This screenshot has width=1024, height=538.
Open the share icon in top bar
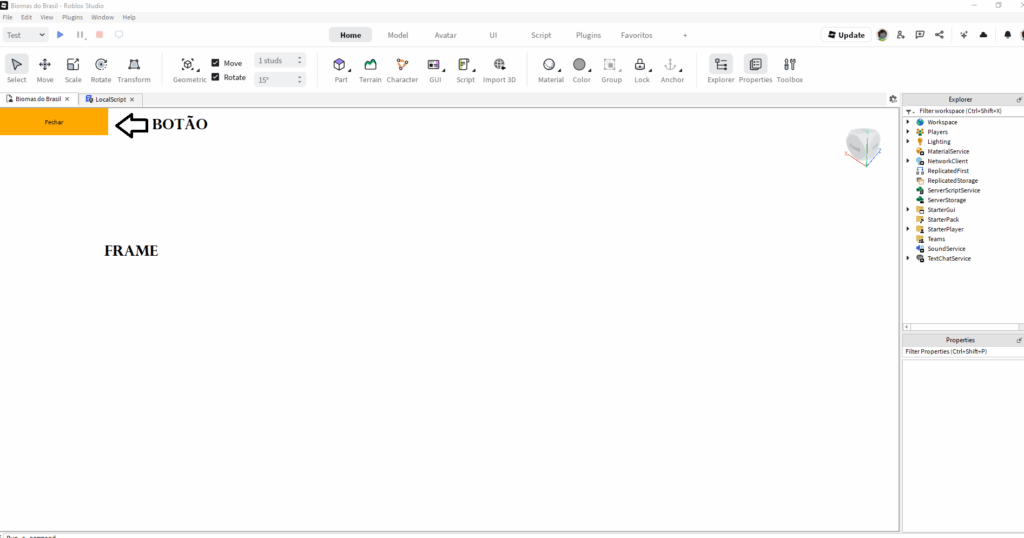click(939, 35)
